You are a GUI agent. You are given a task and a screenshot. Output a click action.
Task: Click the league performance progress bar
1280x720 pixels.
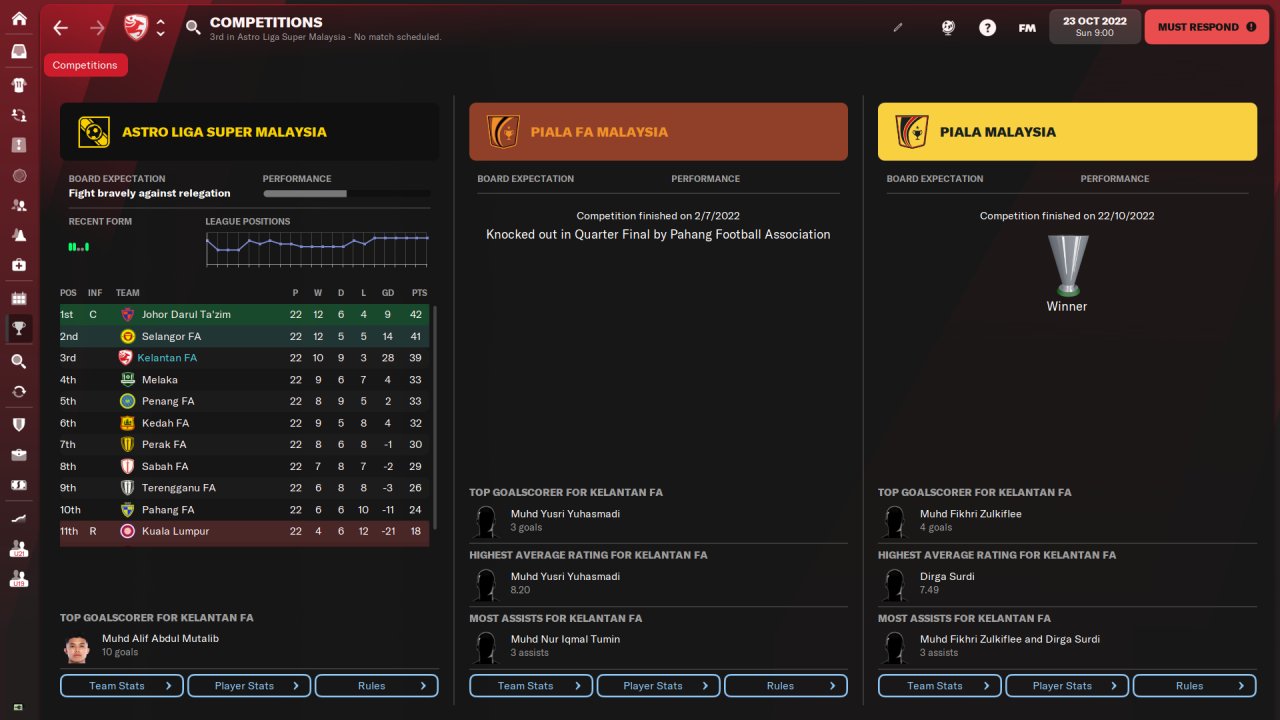pos(346,193)
